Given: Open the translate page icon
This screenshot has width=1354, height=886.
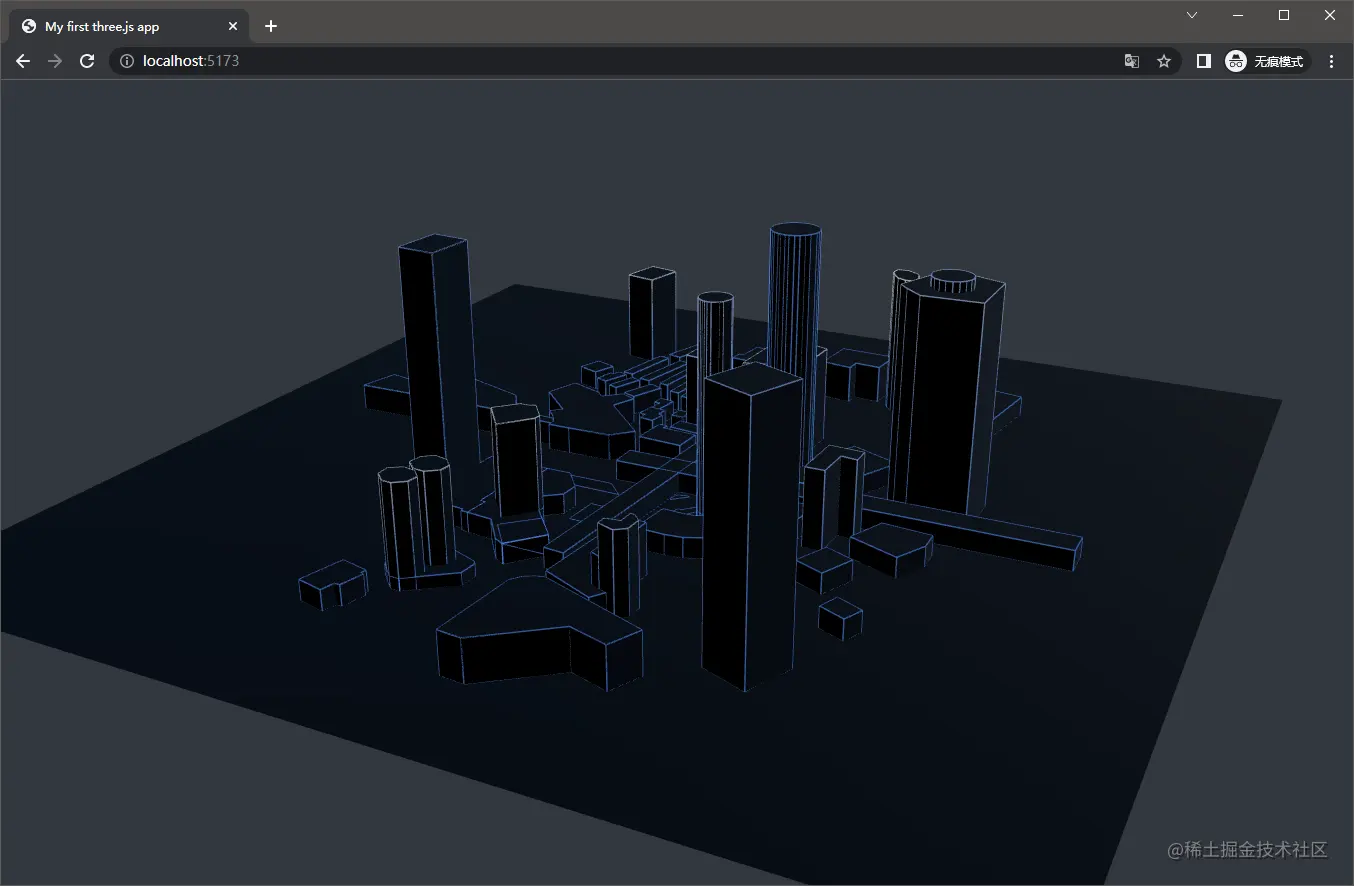Looking at the screenshot, I should [x=1132, y=61].
